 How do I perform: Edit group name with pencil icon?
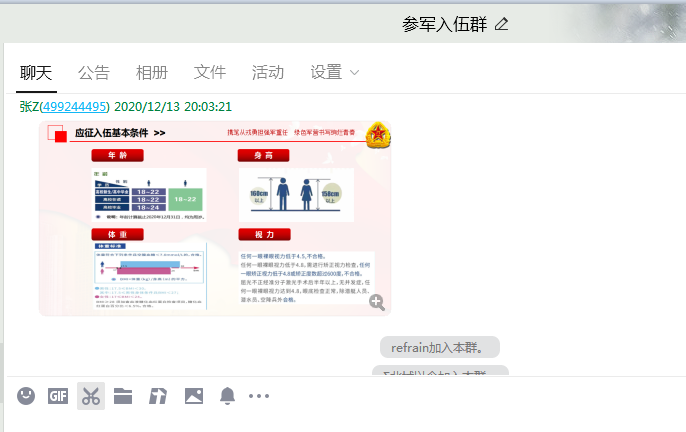pos(502,23)
